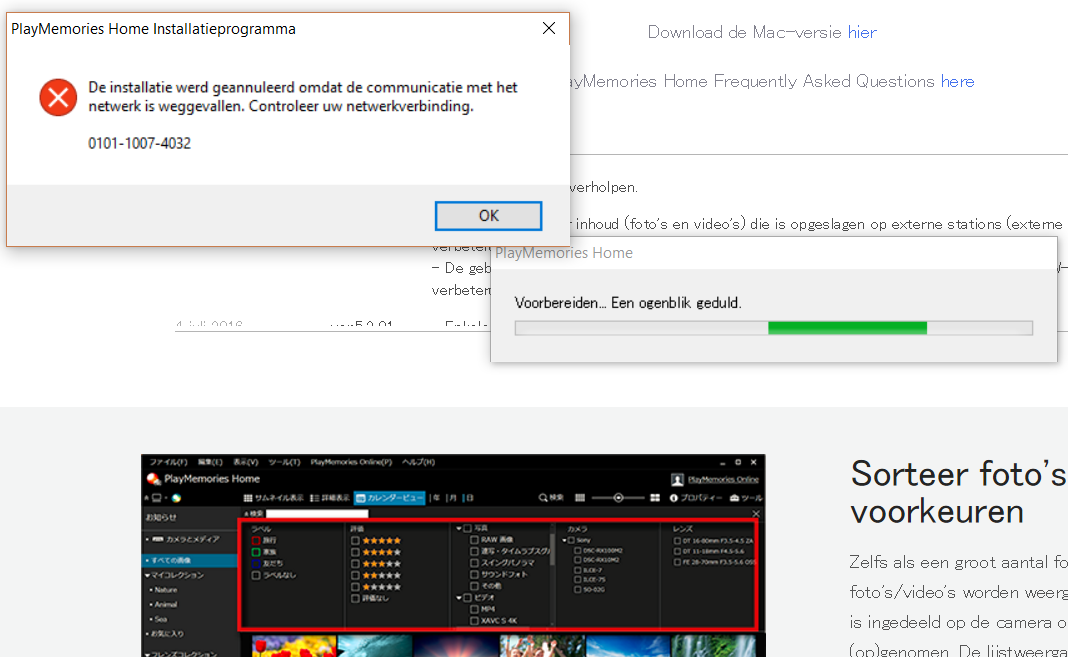The image size is (1068, 657).
Task: Collapse the ビデオ (video) filter section
Action: click(457, 598)
